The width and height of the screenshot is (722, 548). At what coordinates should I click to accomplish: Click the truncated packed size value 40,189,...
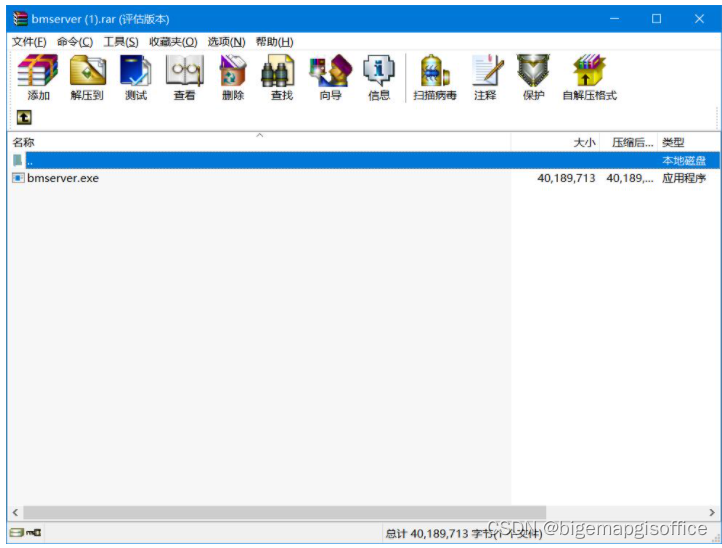click(x=629, y=178)
